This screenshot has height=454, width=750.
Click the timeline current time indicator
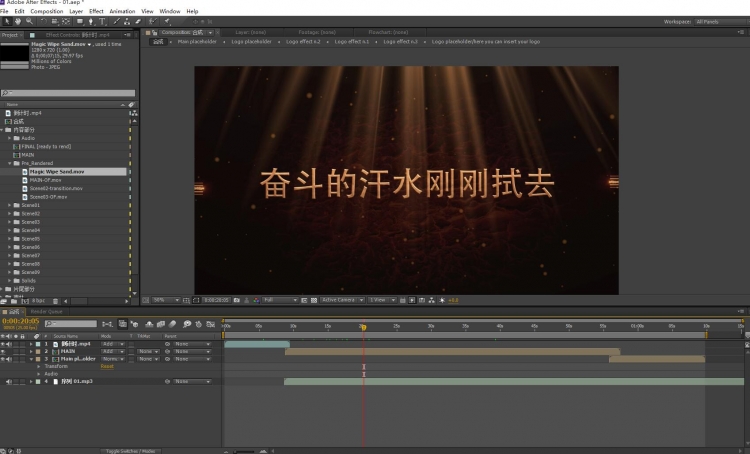[364, 328]
